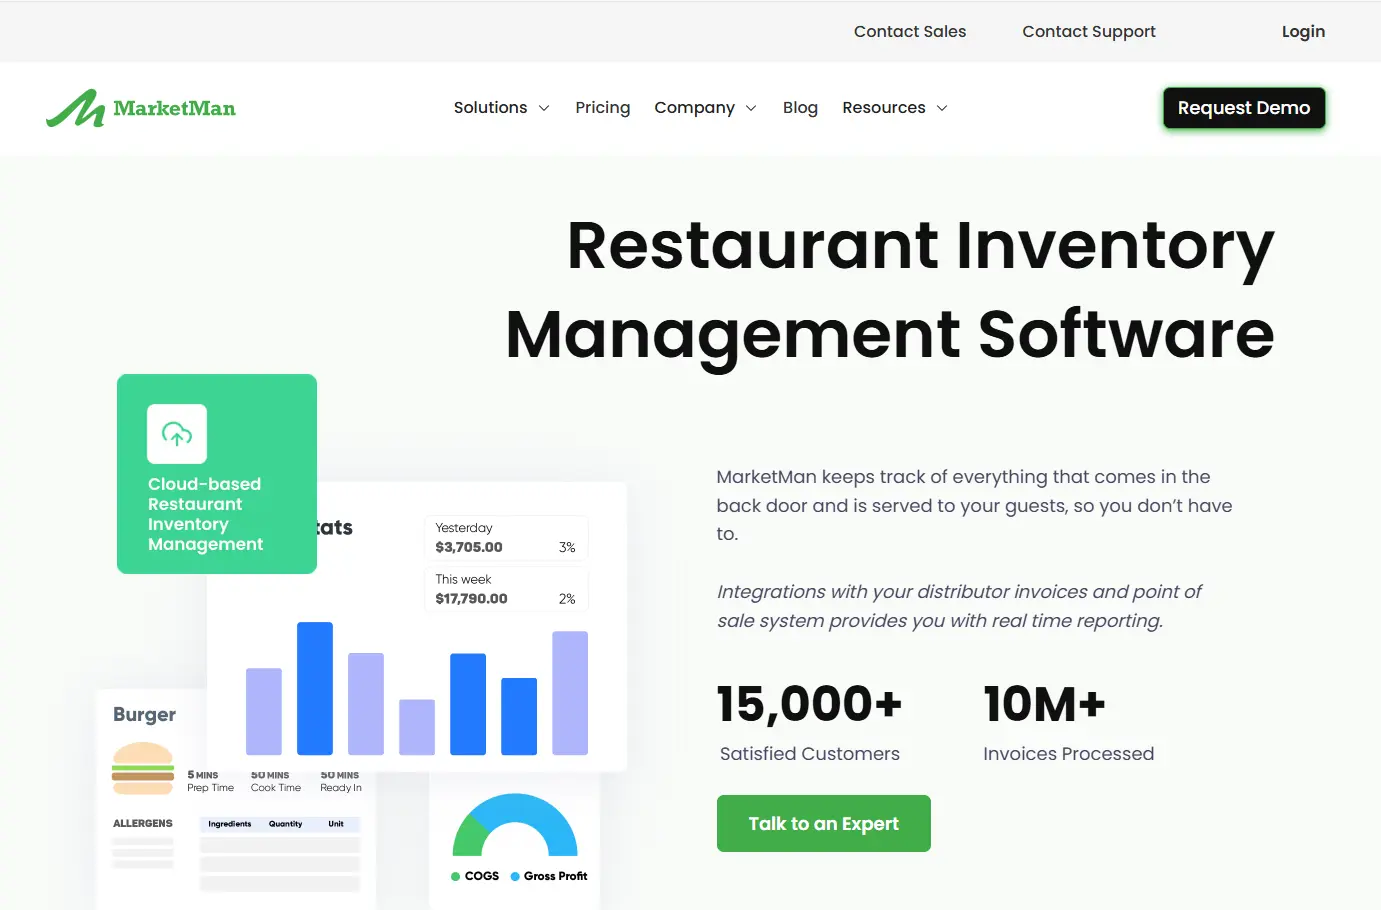This screenshot has width=1381, height=910.
Task: Click the Burger recipe title
Action: click(x=144, y=714)
